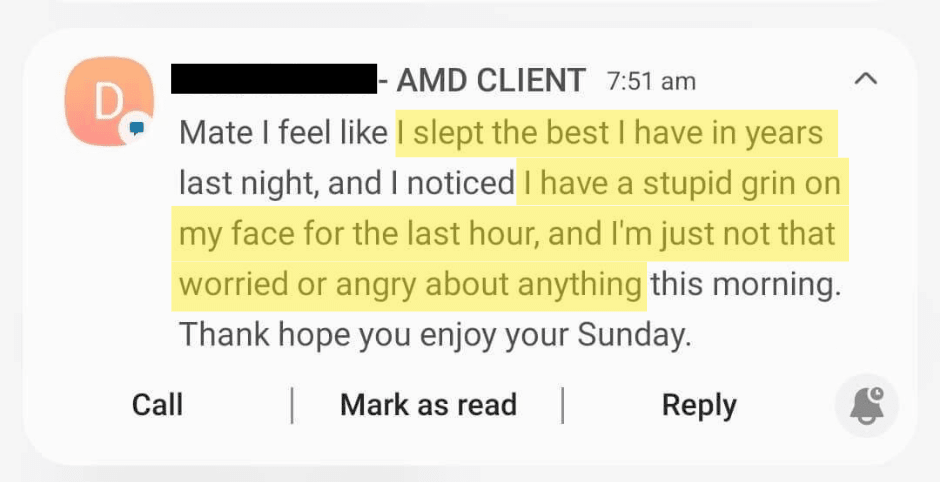
Task: Tap highlighted 'I slept the best I have in years'
Action: point(610,133)
